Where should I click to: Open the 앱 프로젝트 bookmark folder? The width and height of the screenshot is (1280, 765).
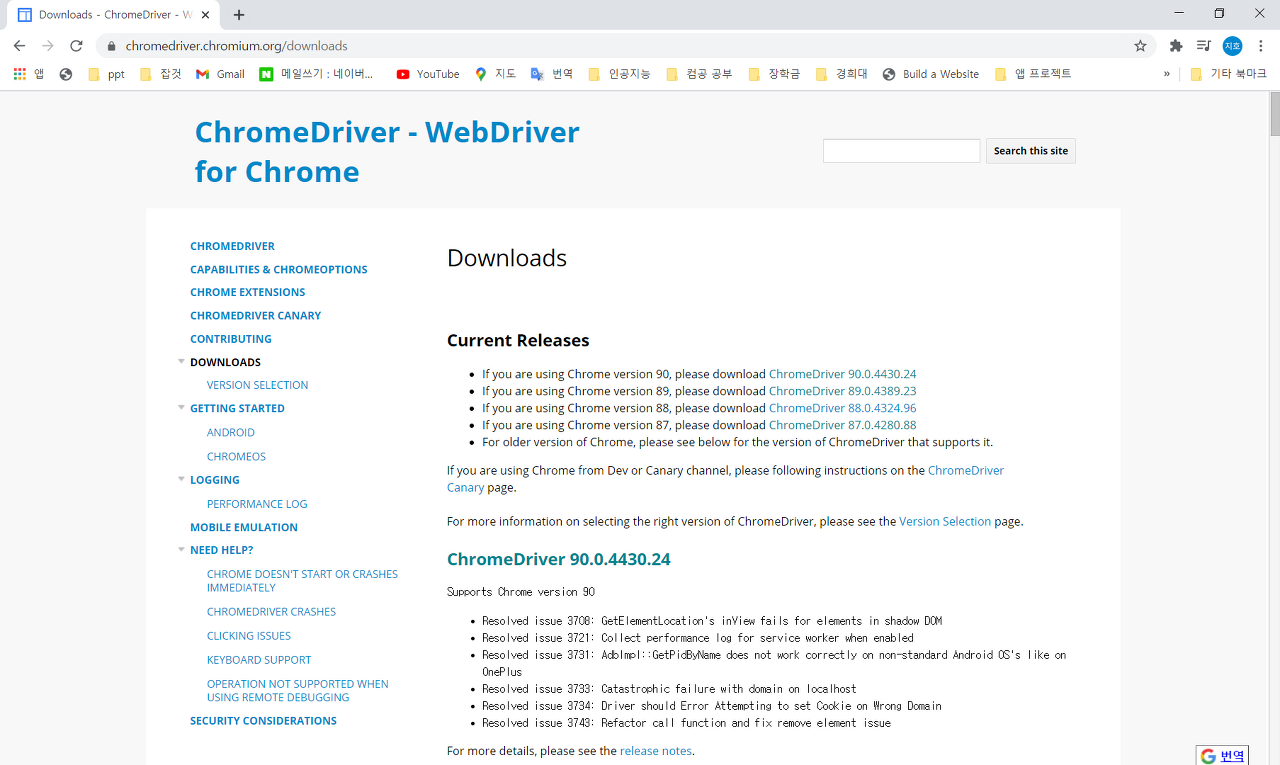(x=1033, y=74)
